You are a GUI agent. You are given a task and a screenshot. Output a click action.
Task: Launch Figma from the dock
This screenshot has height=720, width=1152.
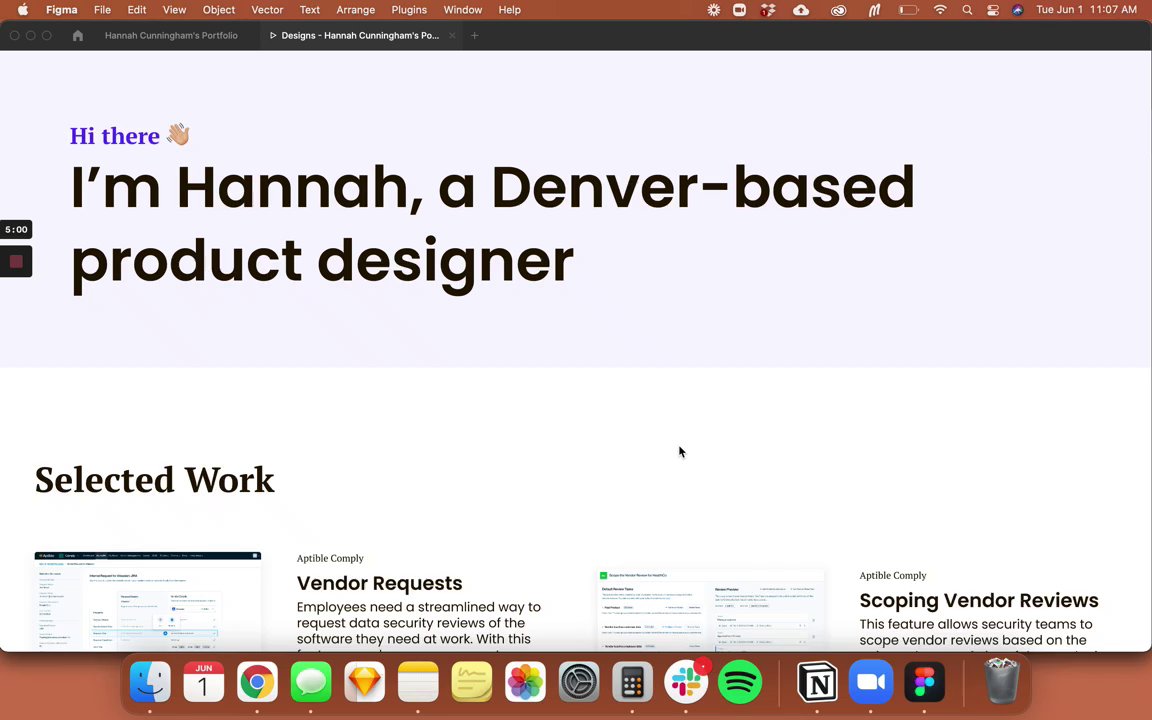[924, 682]
